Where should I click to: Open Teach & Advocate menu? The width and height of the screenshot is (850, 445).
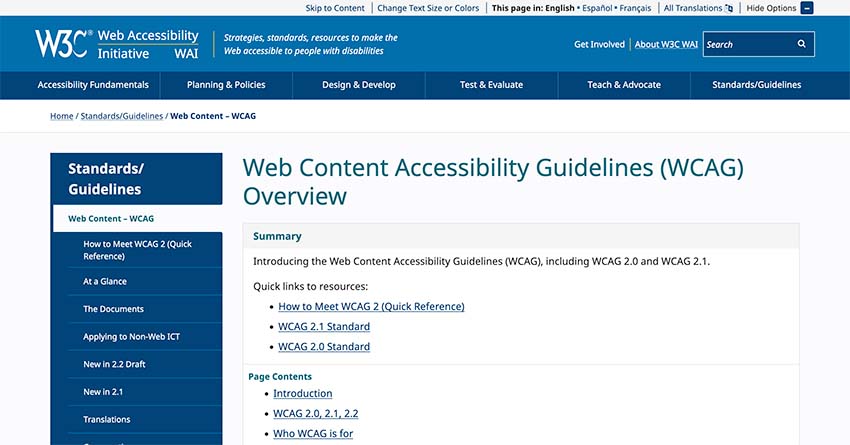624,85
